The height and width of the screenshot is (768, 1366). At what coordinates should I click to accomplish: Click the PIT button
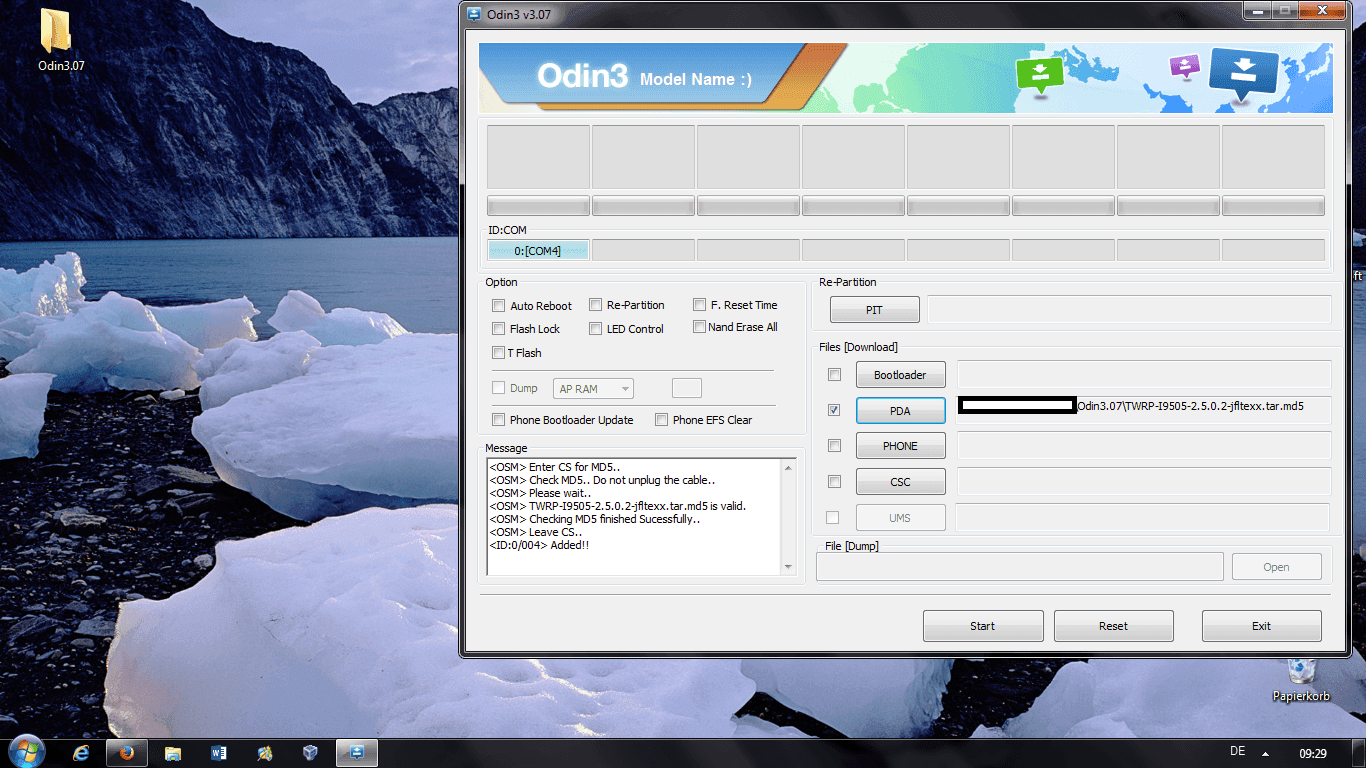click(874, 310)
